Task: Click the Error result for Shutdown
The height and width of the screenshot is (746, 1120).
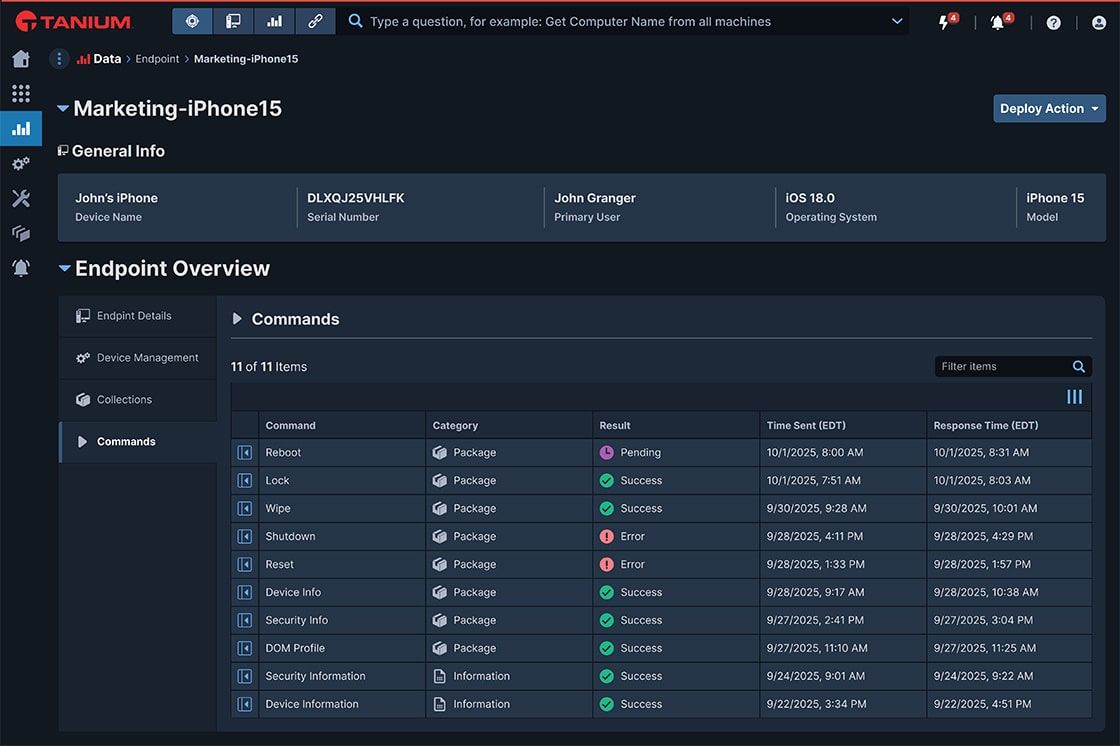Action: click(621, 536)
